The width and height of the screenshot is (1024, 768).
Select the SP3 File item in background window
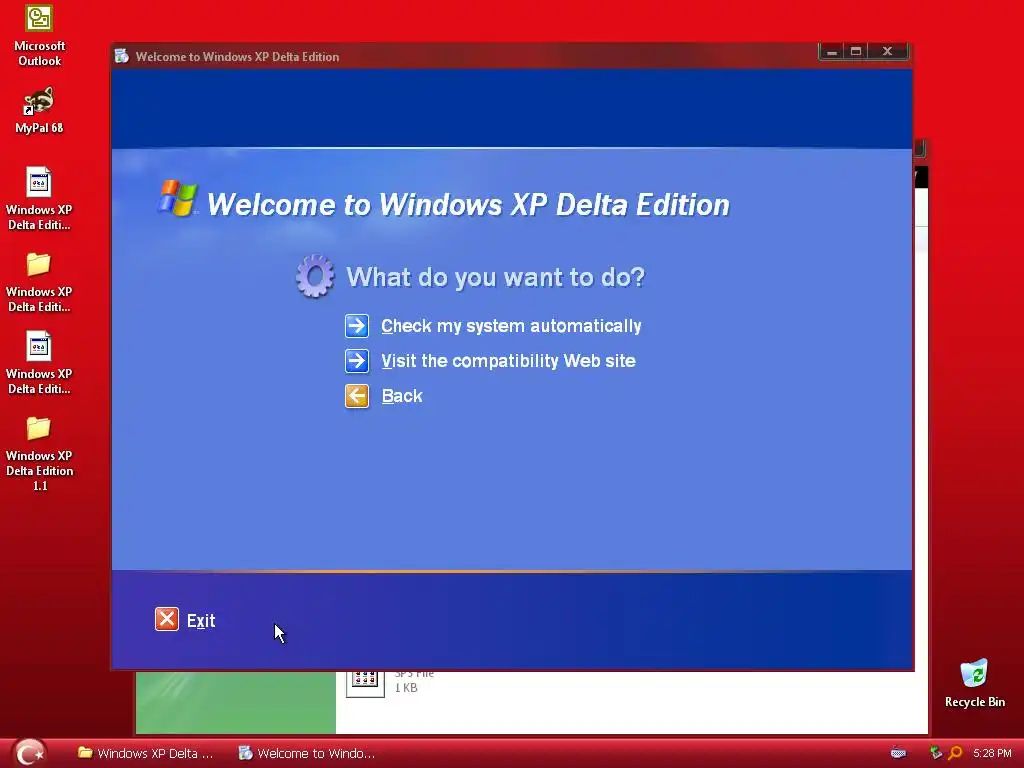[x=391, y=682]
